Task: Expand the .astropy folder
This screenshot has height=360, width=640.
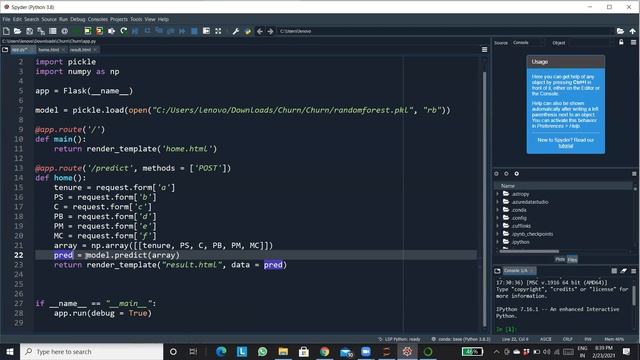Action: point(497,194)
